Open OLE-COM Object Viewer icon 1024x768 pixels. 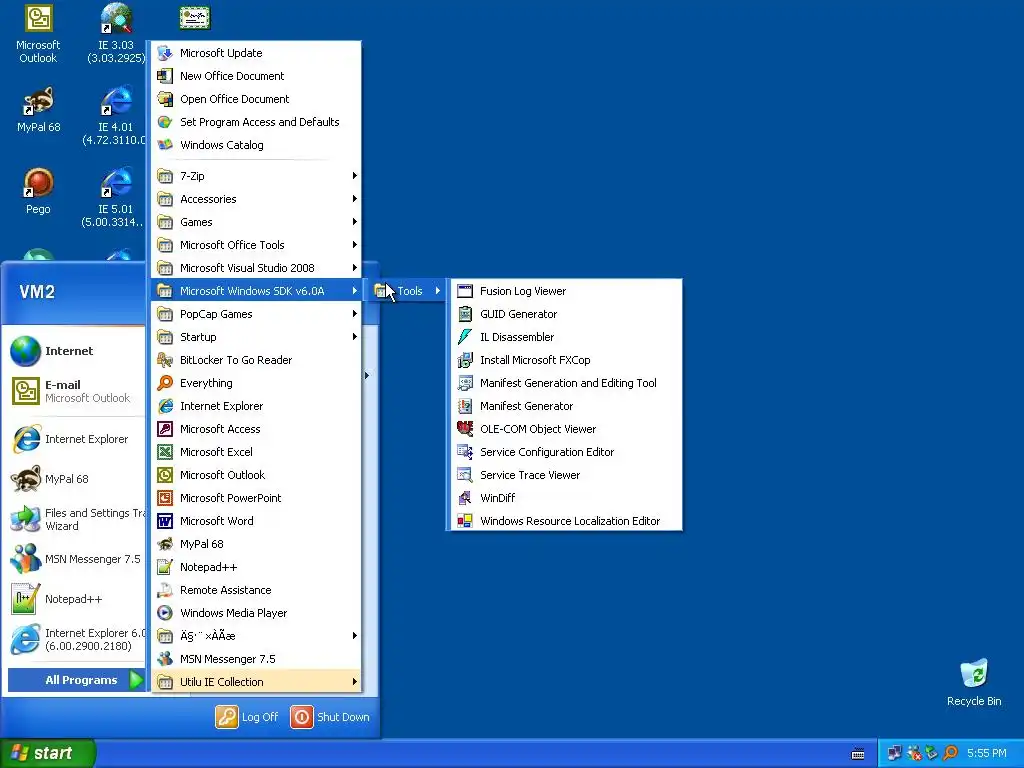464,429
